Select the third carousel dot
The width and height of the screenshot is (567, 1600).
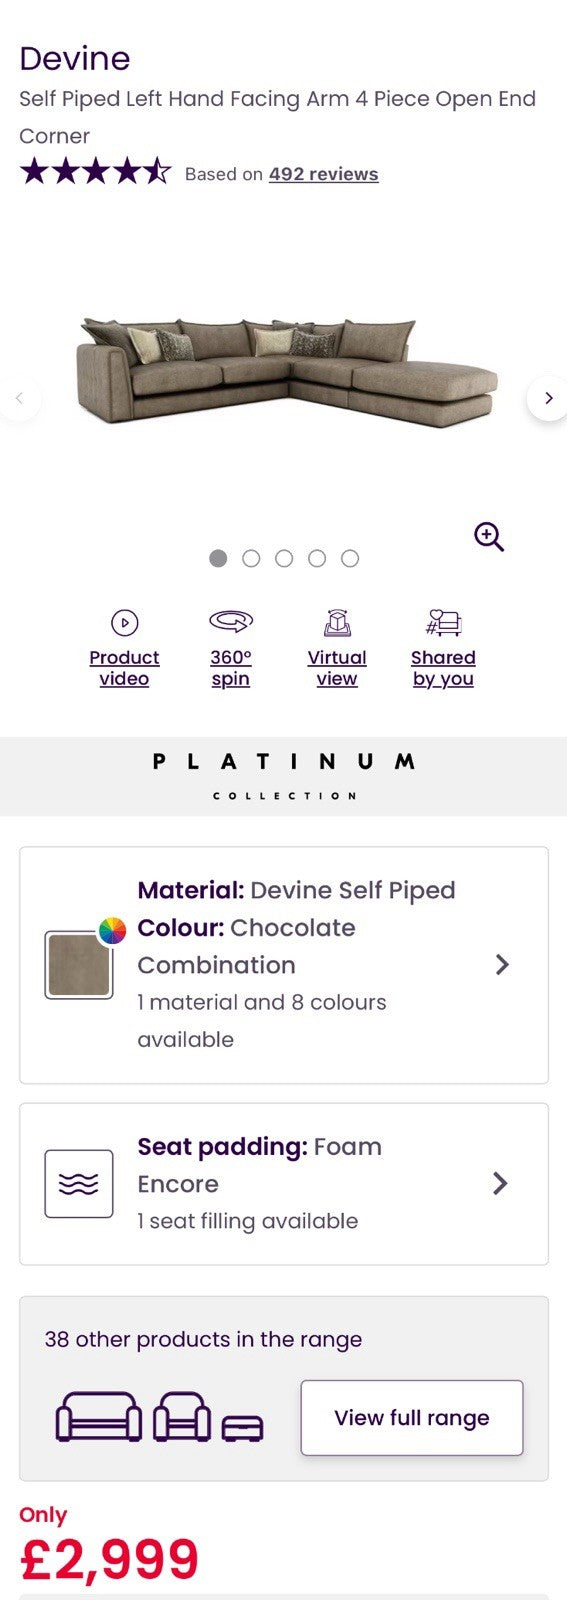[284, 559]
